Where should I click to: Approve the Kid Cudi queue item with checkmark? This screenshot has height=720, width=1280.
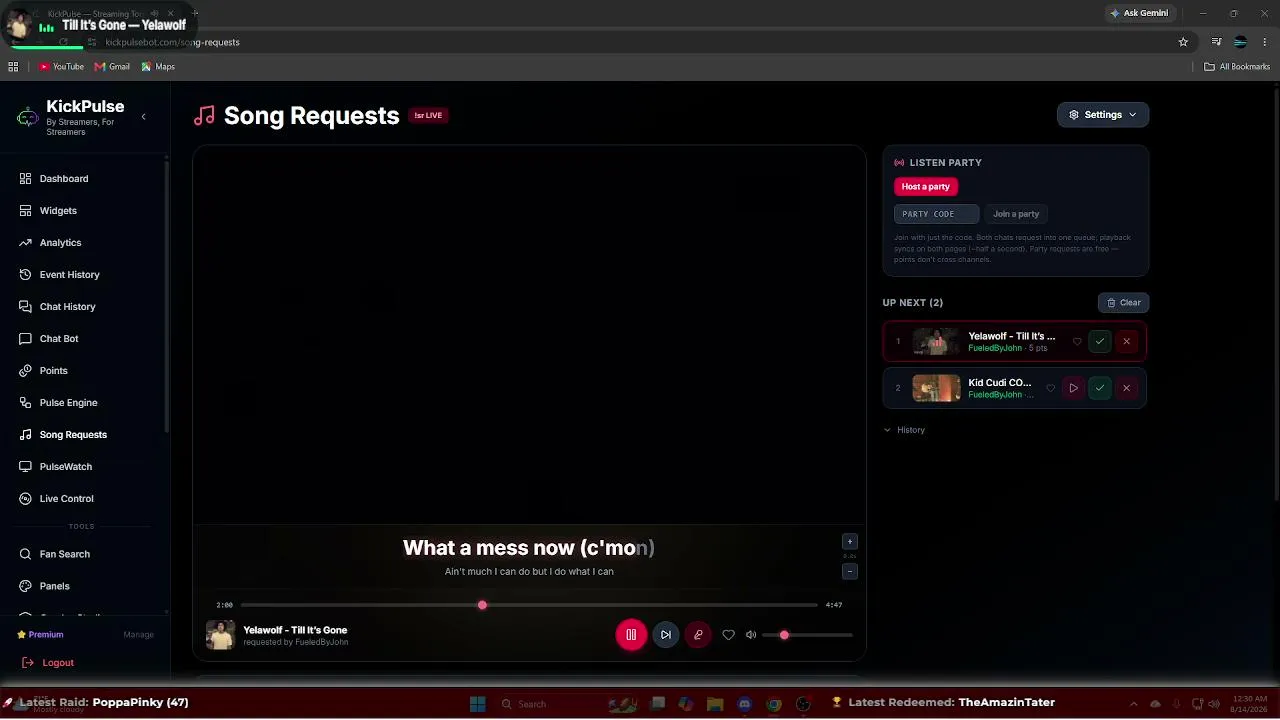tap(1100, 388)
